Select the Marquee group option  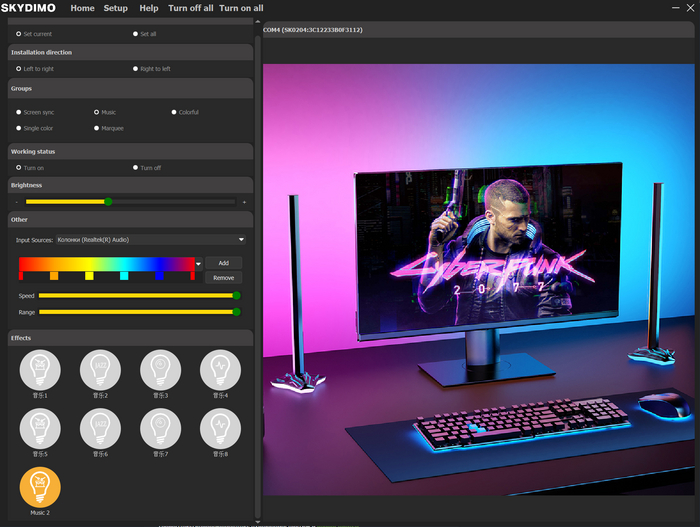click(x=97, y=128)
